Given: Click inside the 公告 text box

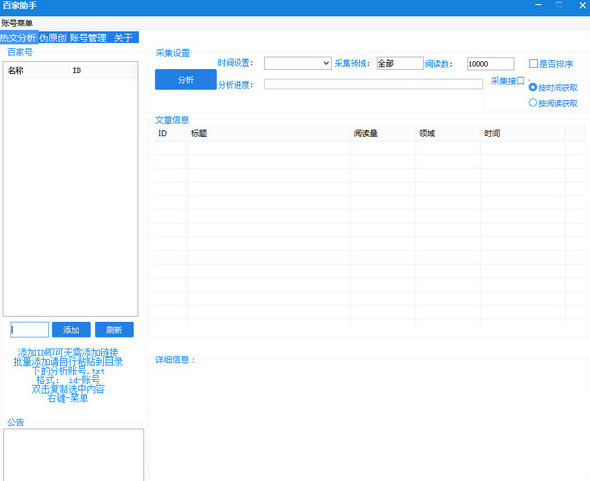Looking at the screenshot, I should pyautogui.click(x=74, y=454).
